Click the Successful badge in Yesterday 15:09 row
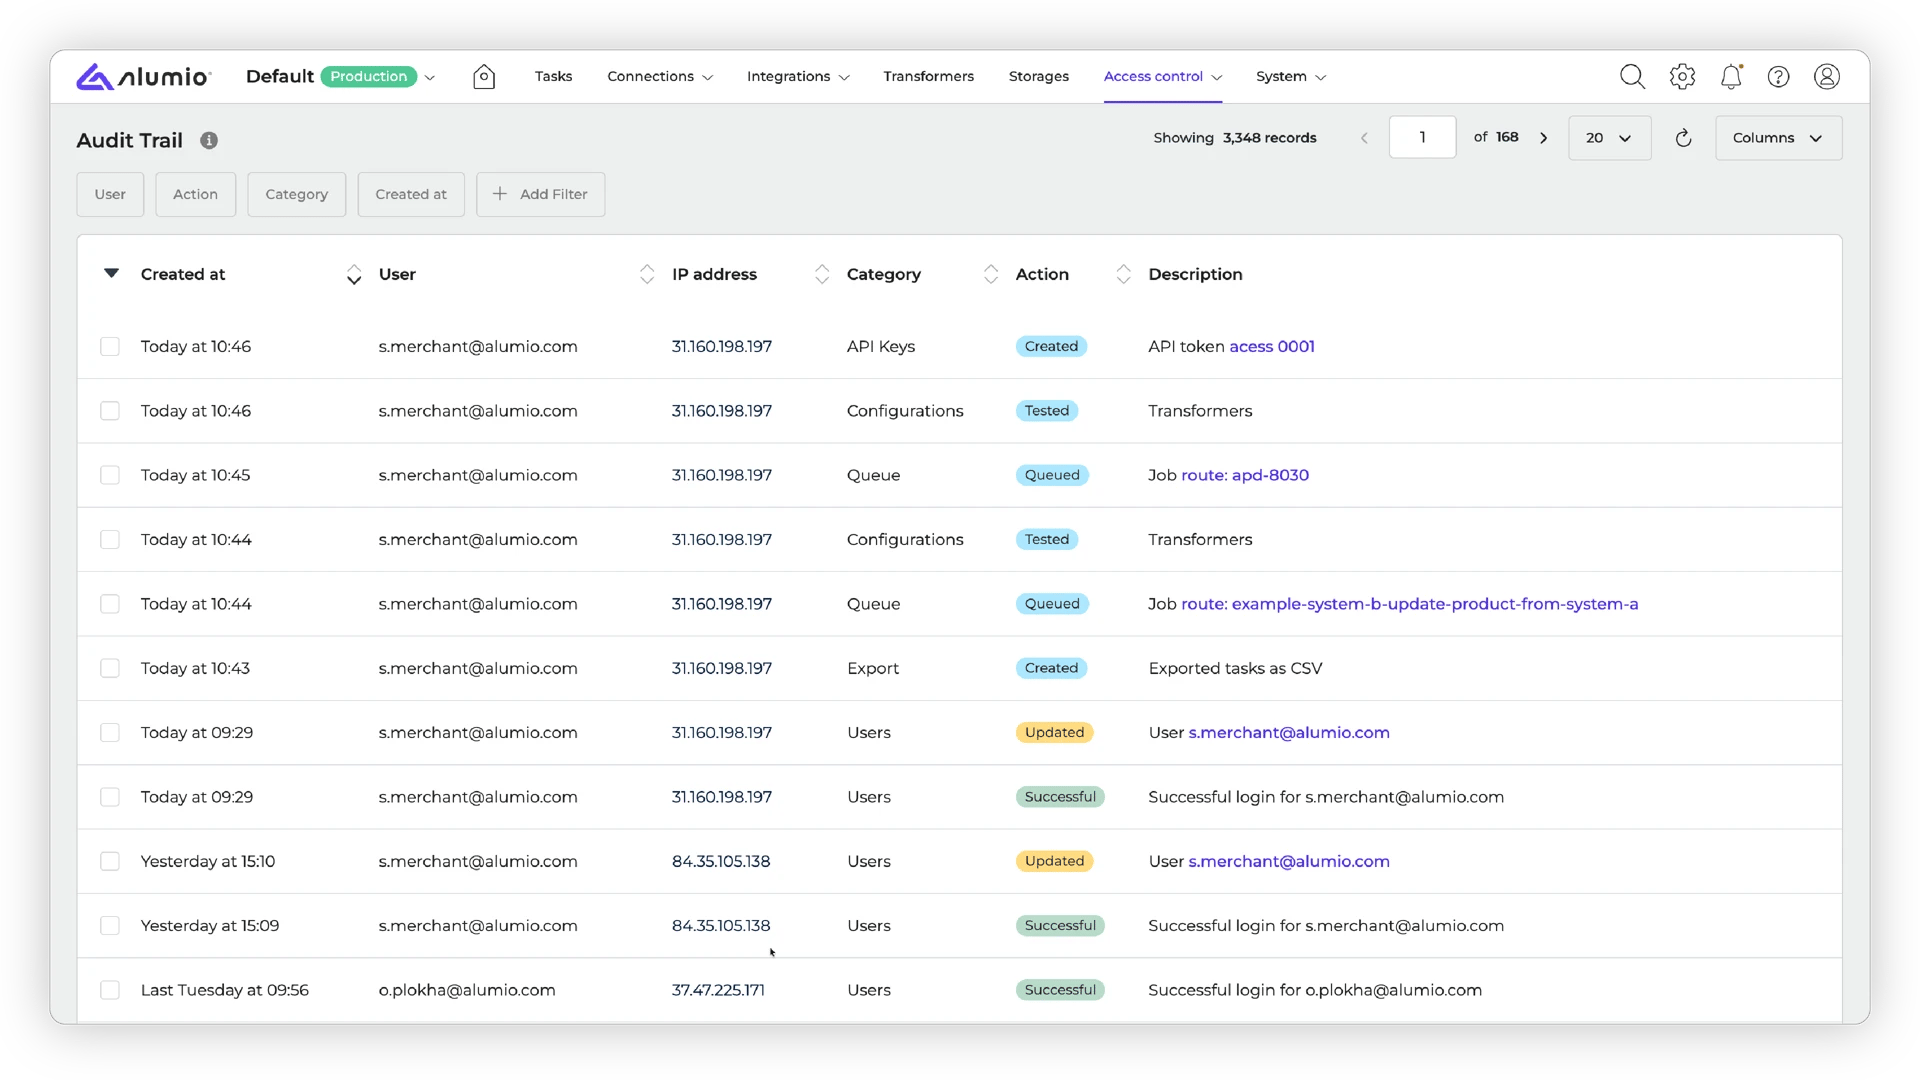Viewport: 1920px width, 1080px height. coord(1060,926)
